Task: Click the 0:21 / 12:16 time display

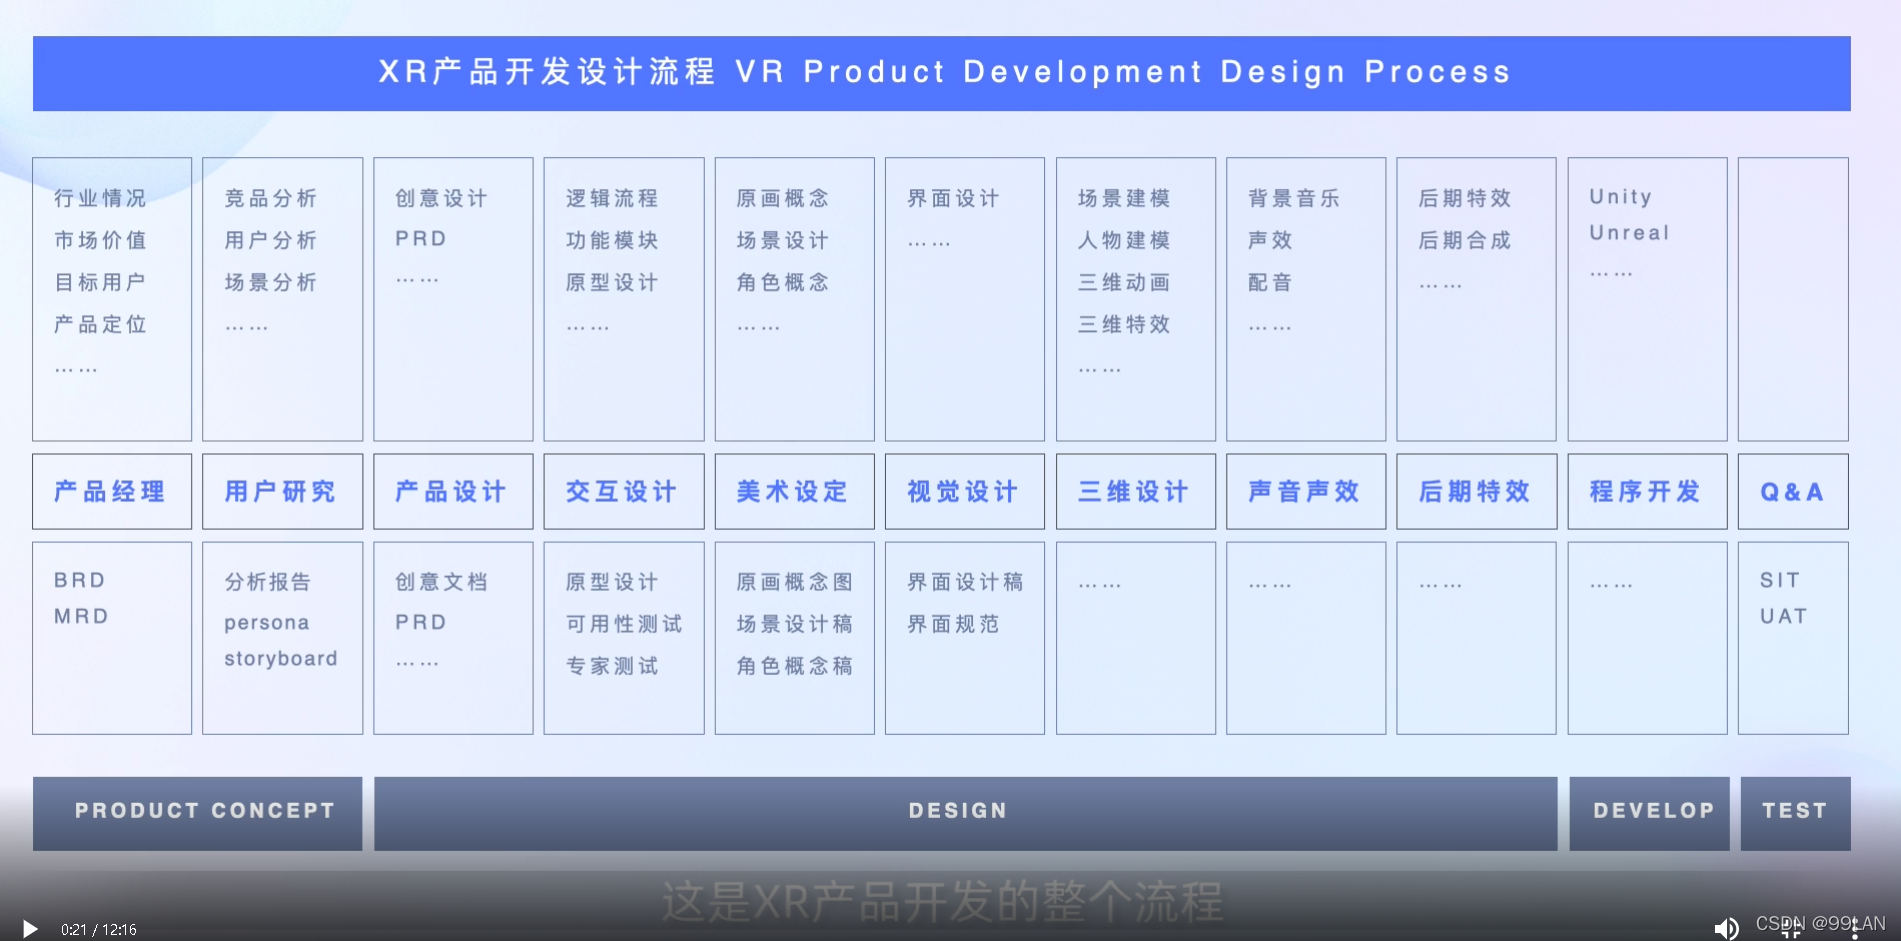Action: pyautogui.click(x=99, y=930)
